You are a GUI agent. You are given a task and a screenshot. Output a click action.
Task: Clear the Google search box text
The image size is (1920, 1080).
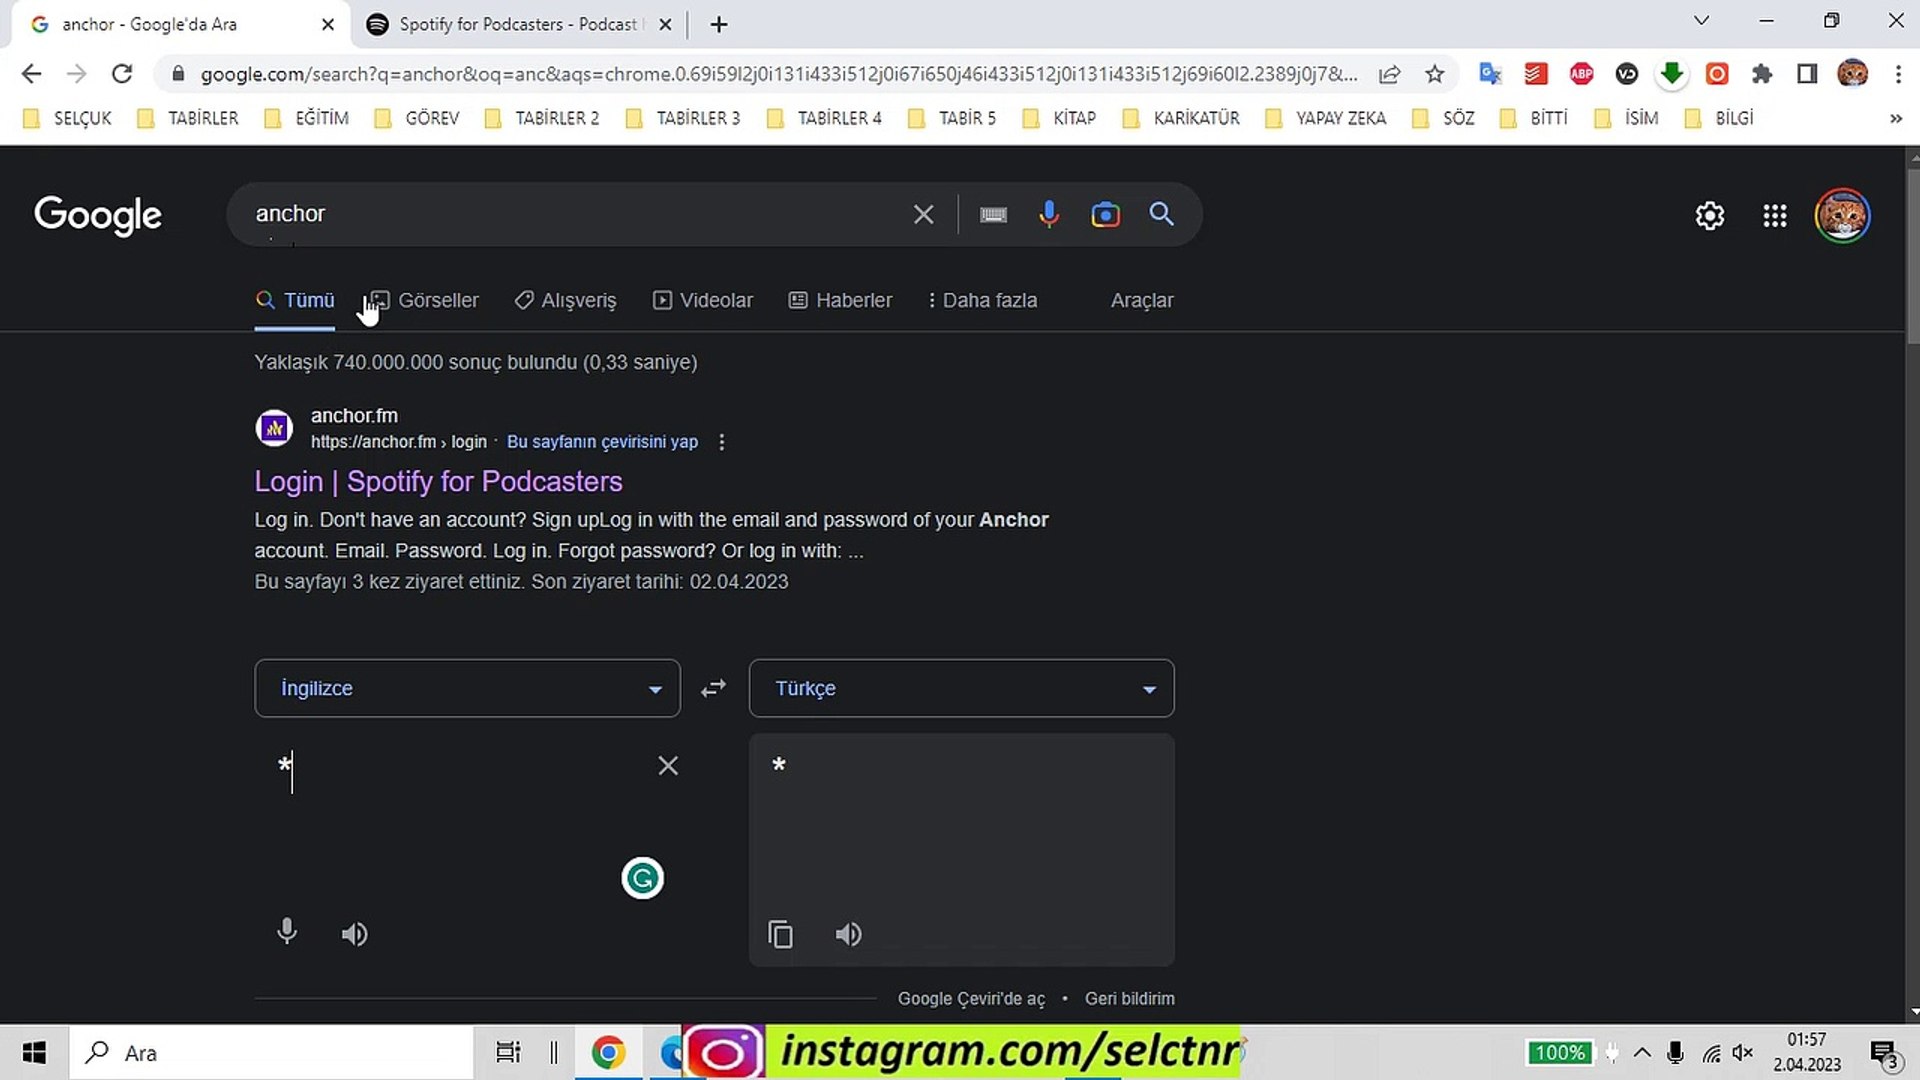(x=923, y=214)
